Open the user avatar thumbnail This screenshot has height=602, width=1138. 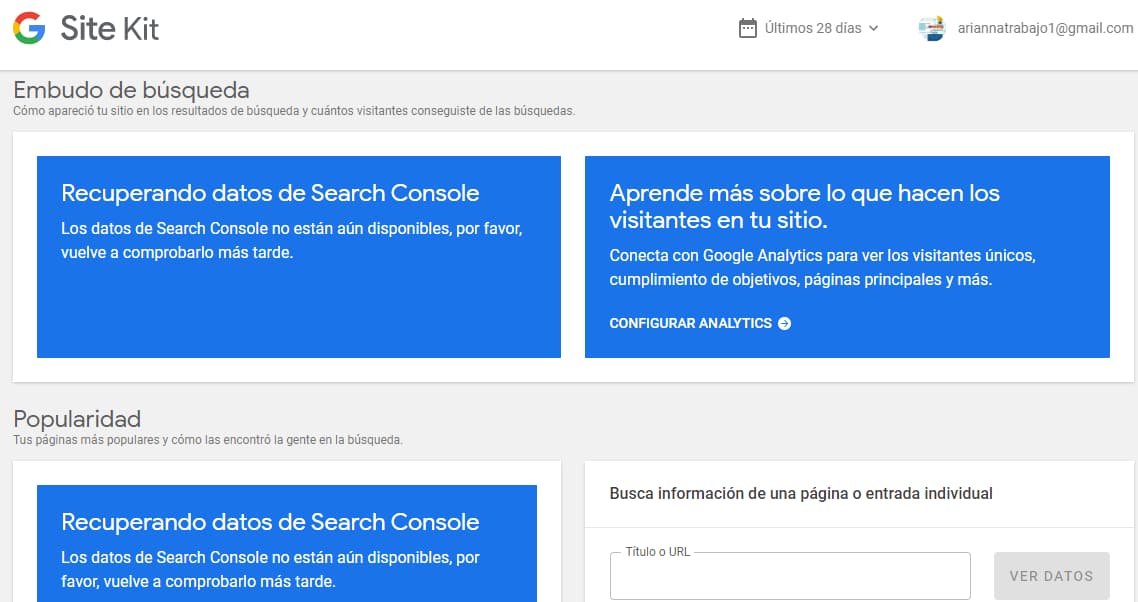(x=931, y=28)
